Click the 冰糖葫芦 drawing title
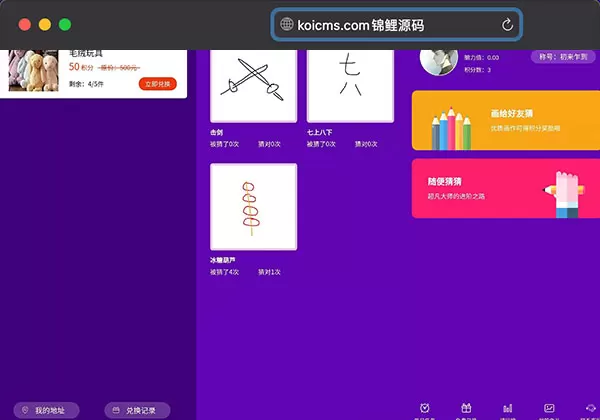This screenshot has height=420, width=600. click(223, 260)
